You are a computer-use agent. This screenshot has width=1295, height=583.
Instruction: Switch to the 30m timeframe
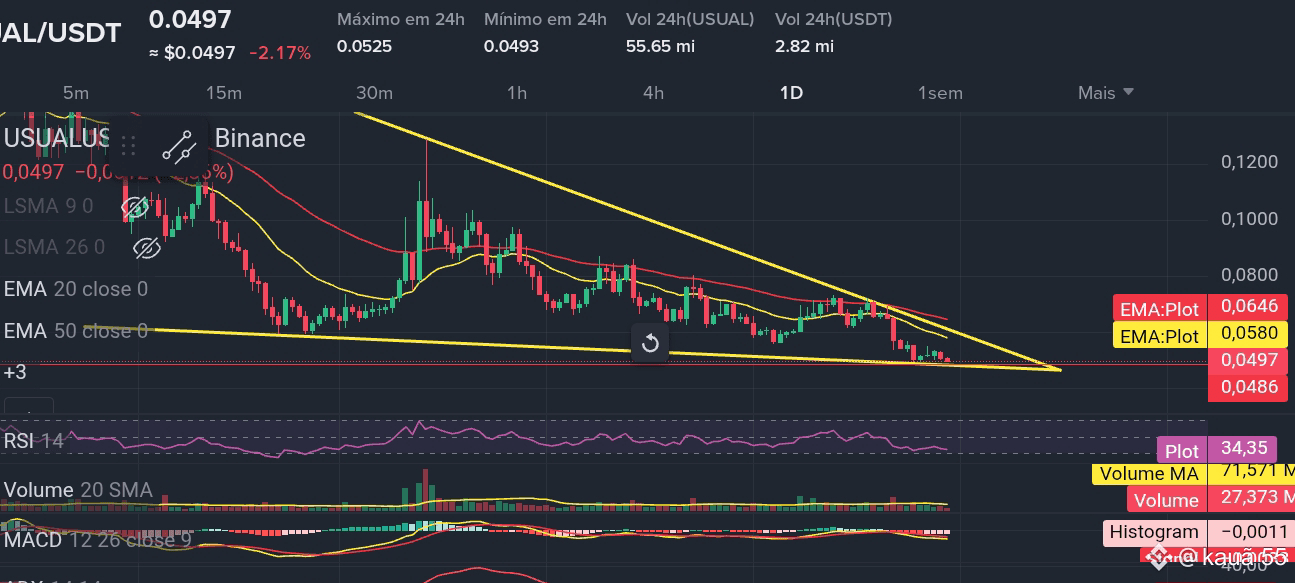(374, 93)
